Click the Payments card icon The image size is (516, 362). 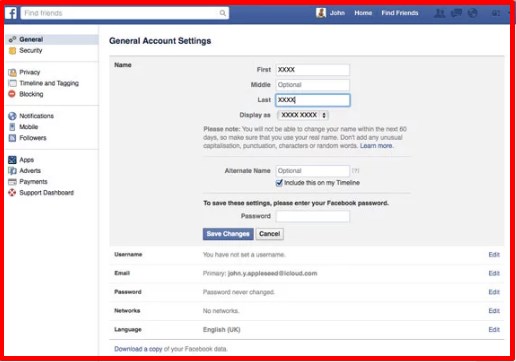click(12, 182)
